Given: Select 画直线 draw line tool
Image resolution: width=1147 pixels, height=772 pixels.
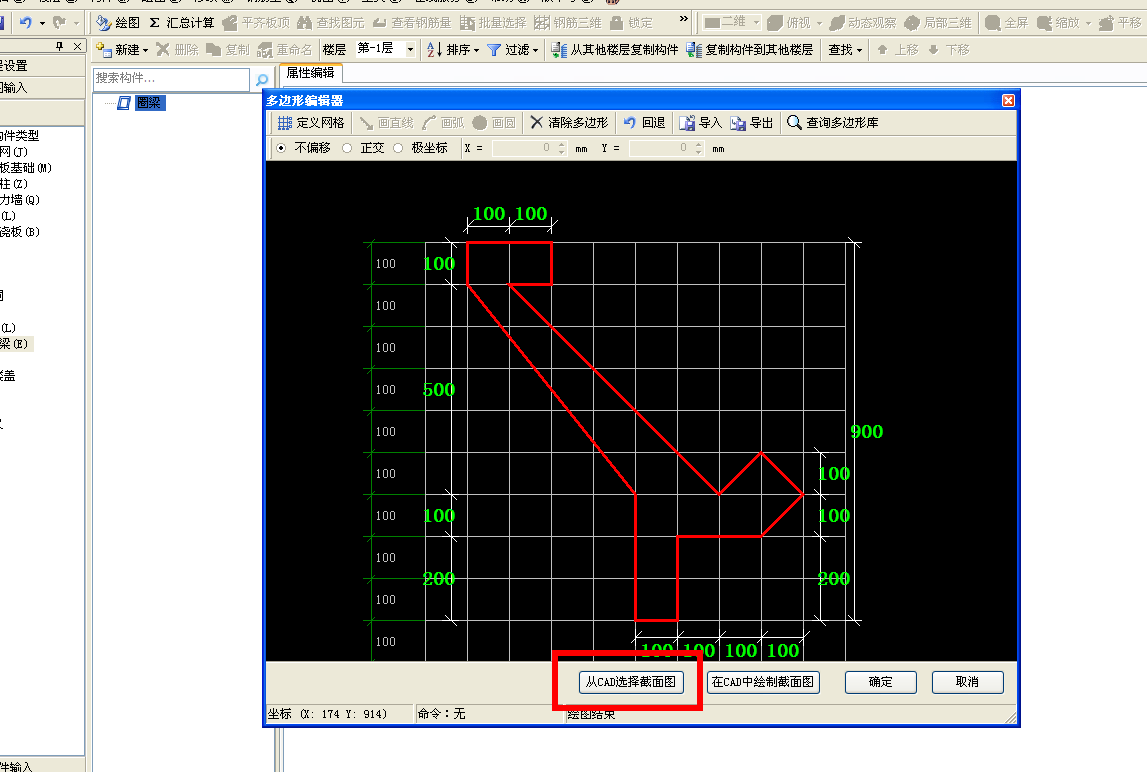Looking at the screenshot, I should (386, 122).
